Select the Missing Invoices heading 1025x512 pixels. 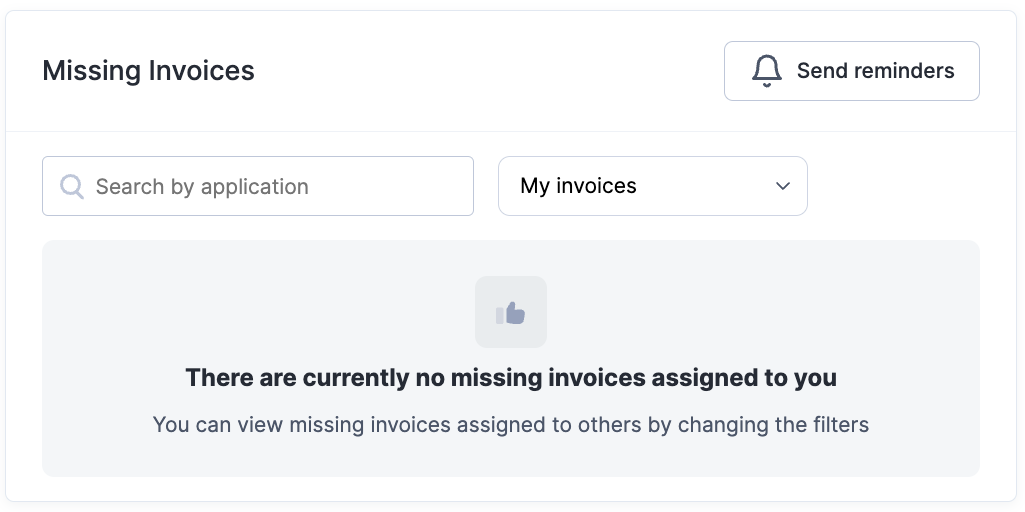pos(148,71)
